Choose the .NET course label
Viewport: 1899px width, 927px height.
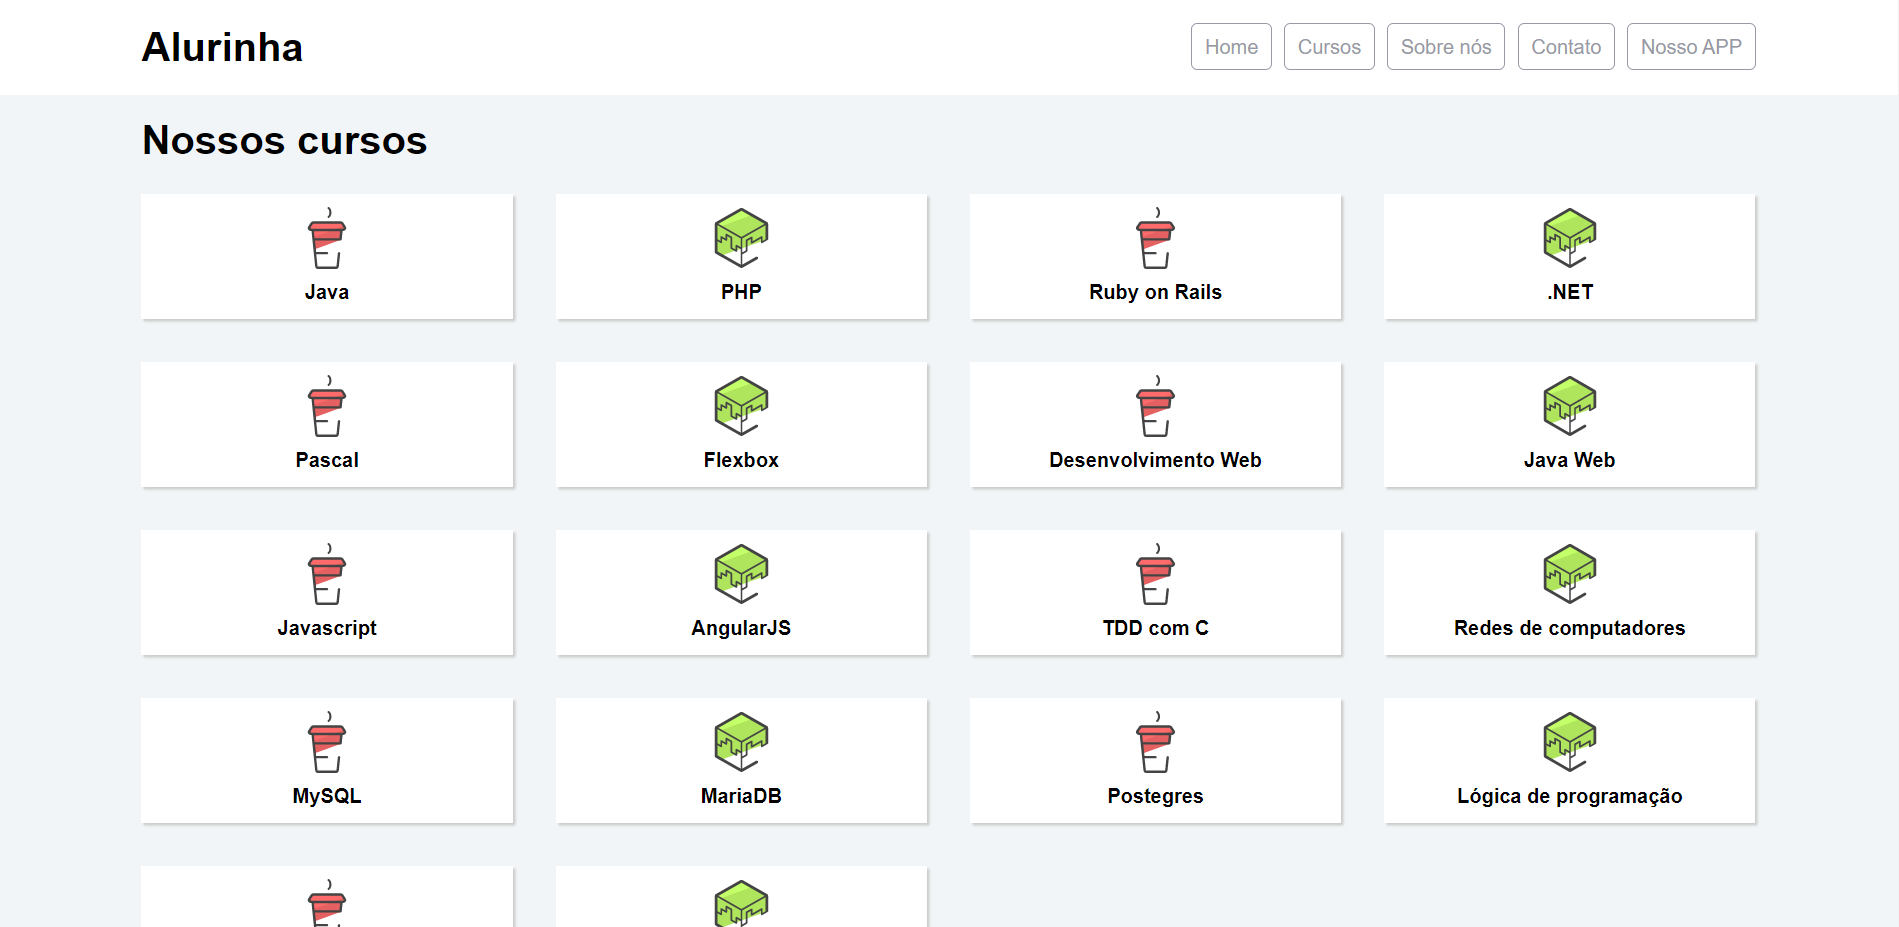click(x=1569, y=292)
